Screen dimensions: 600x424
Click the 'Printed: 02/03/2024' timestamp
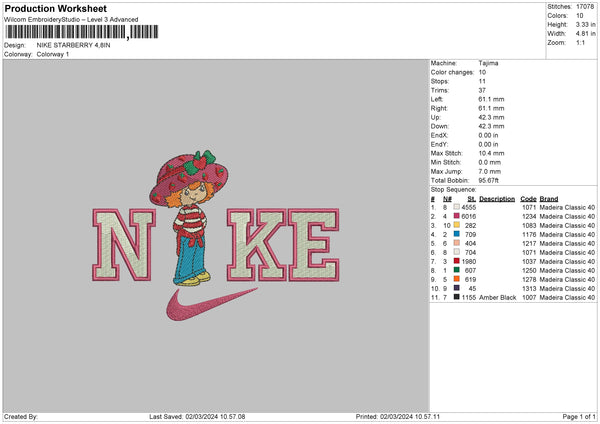pos(398,417)
